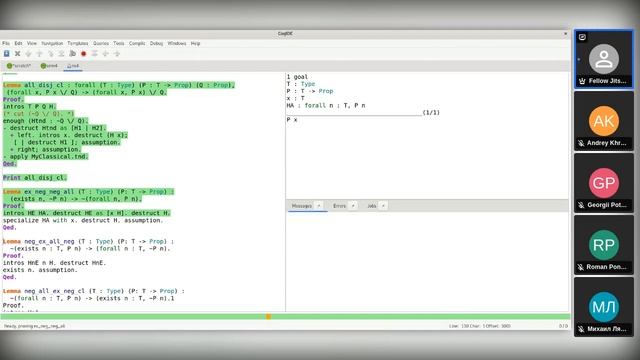Select the Georgii Pot... participant tile
Viewport: 640px width, 360px height.
(x=604, y=183)
